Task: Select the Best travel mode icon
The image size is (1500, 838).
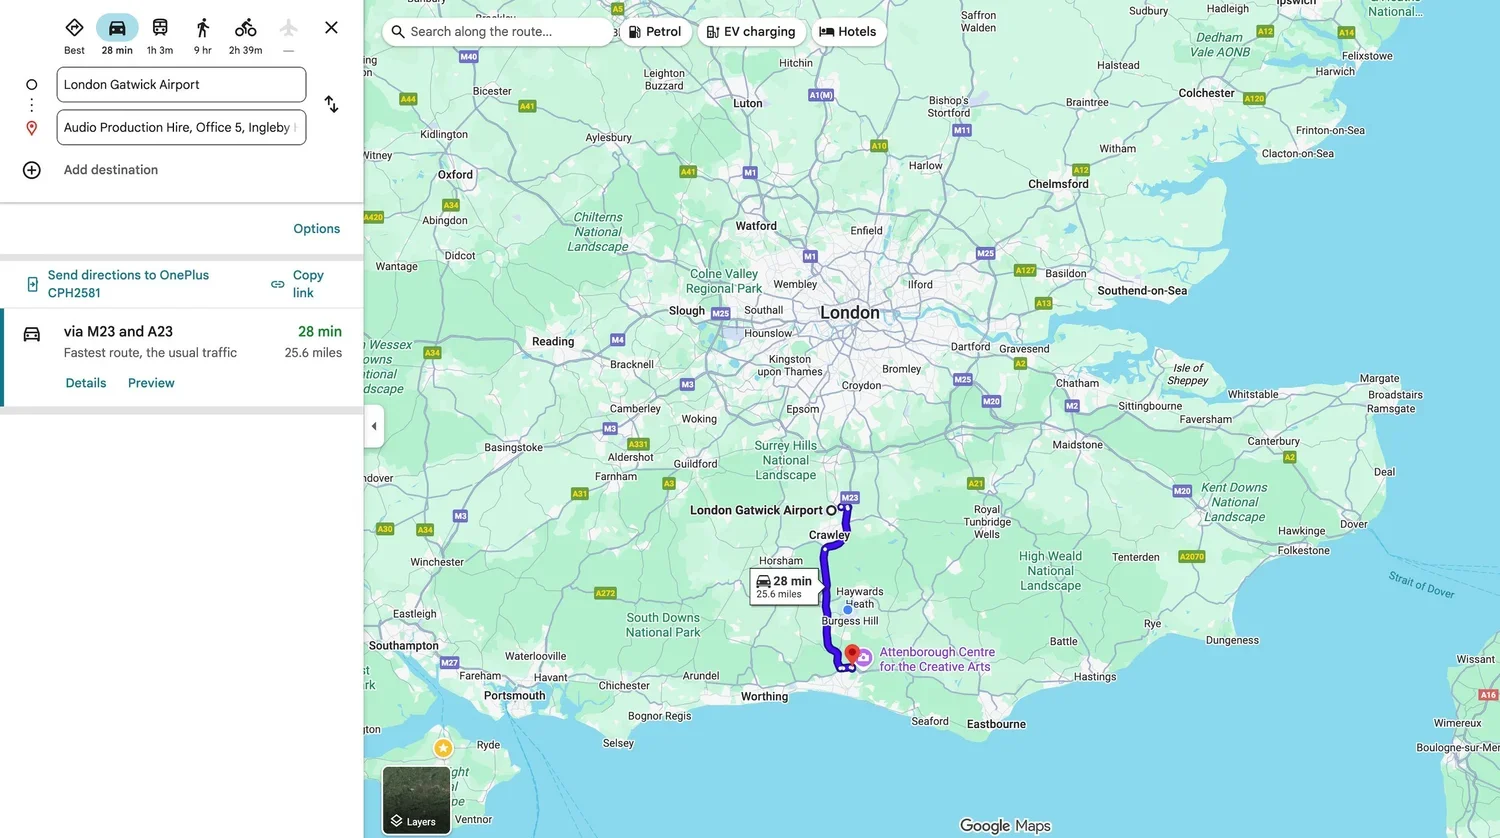Action: point(74,28)
